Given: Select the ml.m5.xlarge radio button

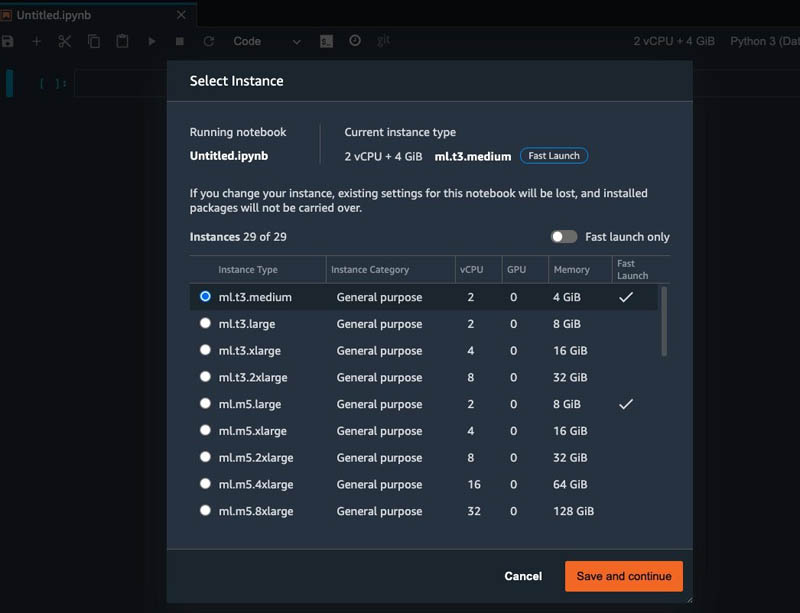Looking at the screenshot, I should (205, 430).
